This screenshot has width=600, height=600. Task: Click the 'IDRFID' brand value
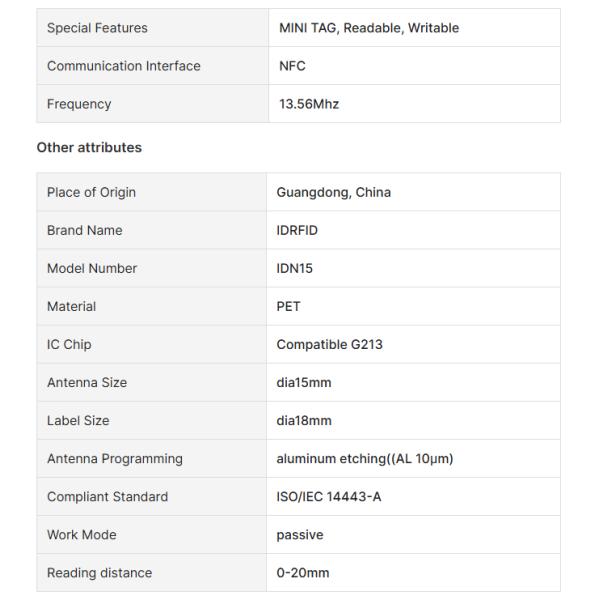[297, 230]
